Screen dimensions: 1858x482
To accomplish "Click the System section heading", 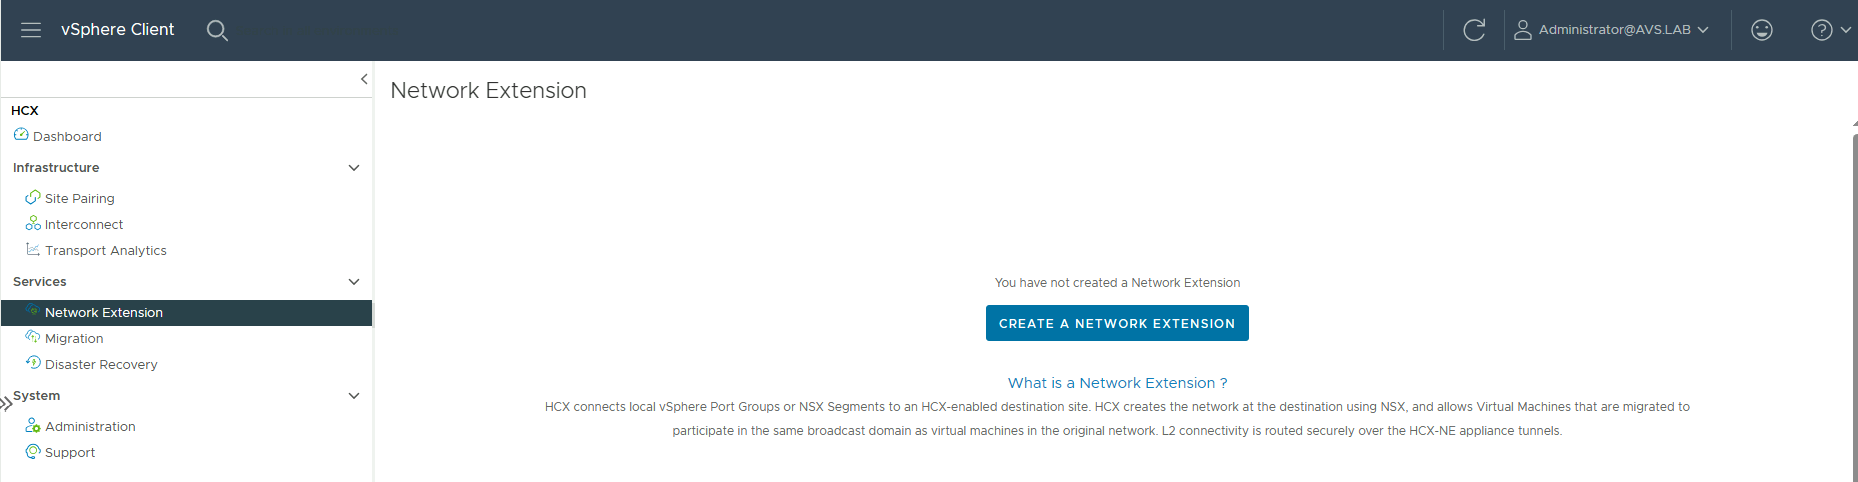I will tap(37, 396).
